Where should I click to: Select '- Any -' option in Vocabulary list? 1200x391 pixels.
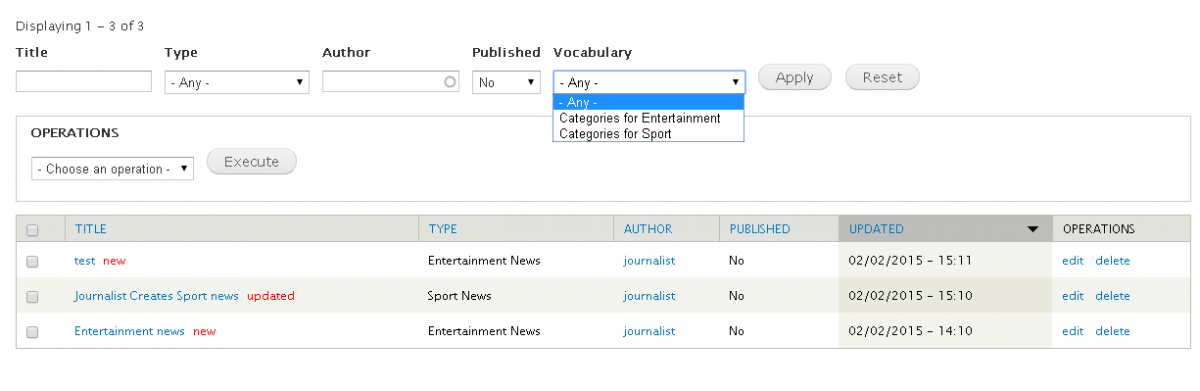(649, 102)
